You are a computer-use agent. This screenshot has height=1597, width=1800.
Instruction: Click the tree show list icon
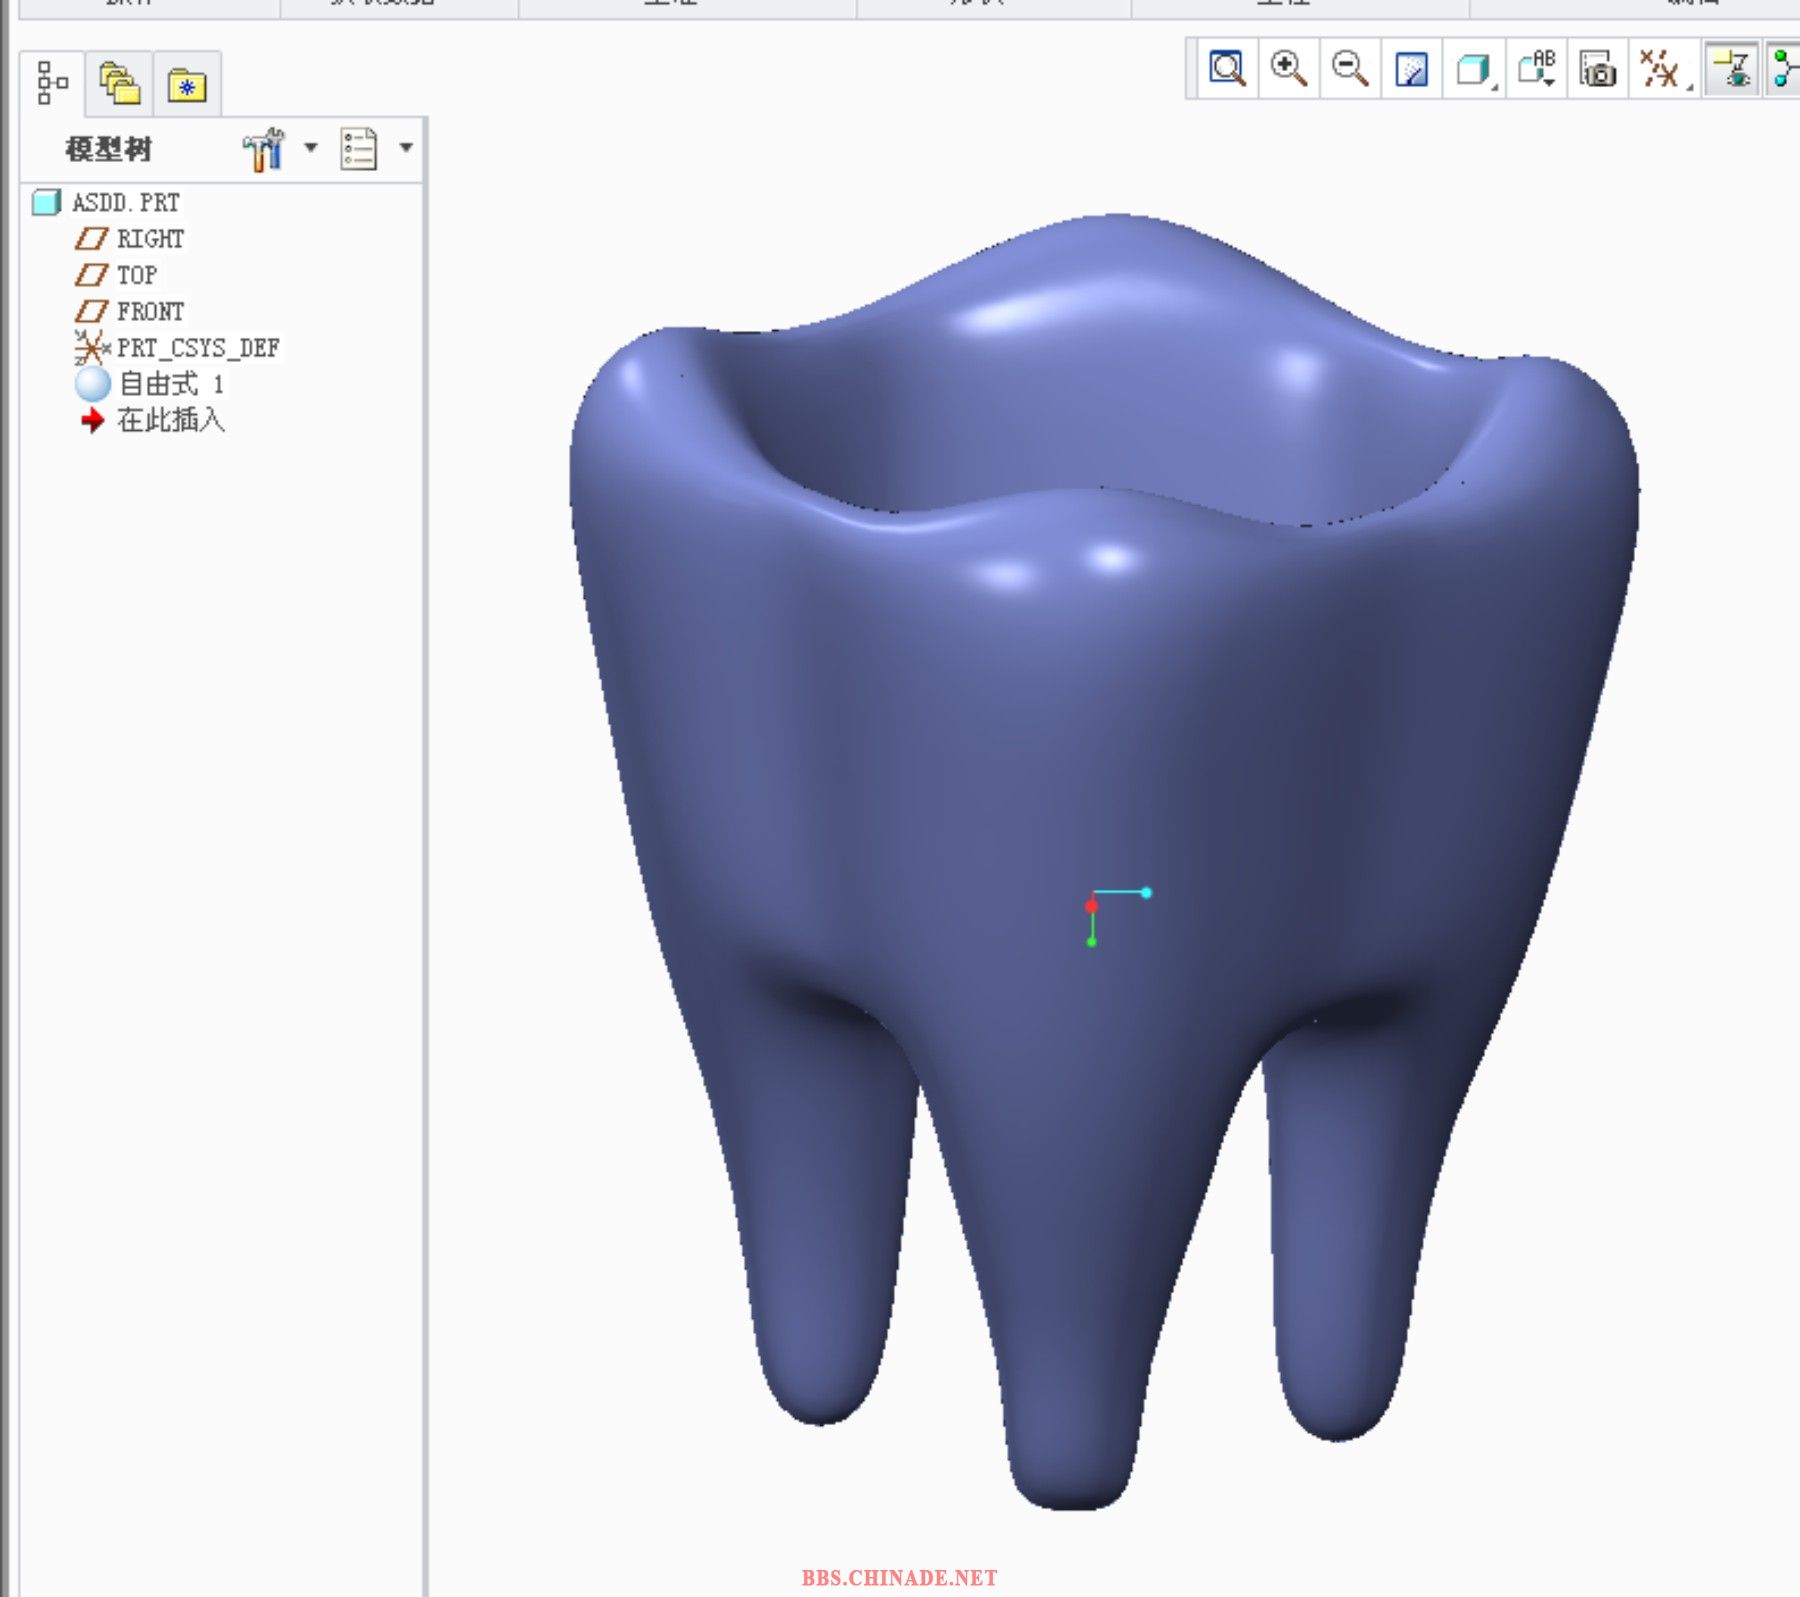point(358,149)
